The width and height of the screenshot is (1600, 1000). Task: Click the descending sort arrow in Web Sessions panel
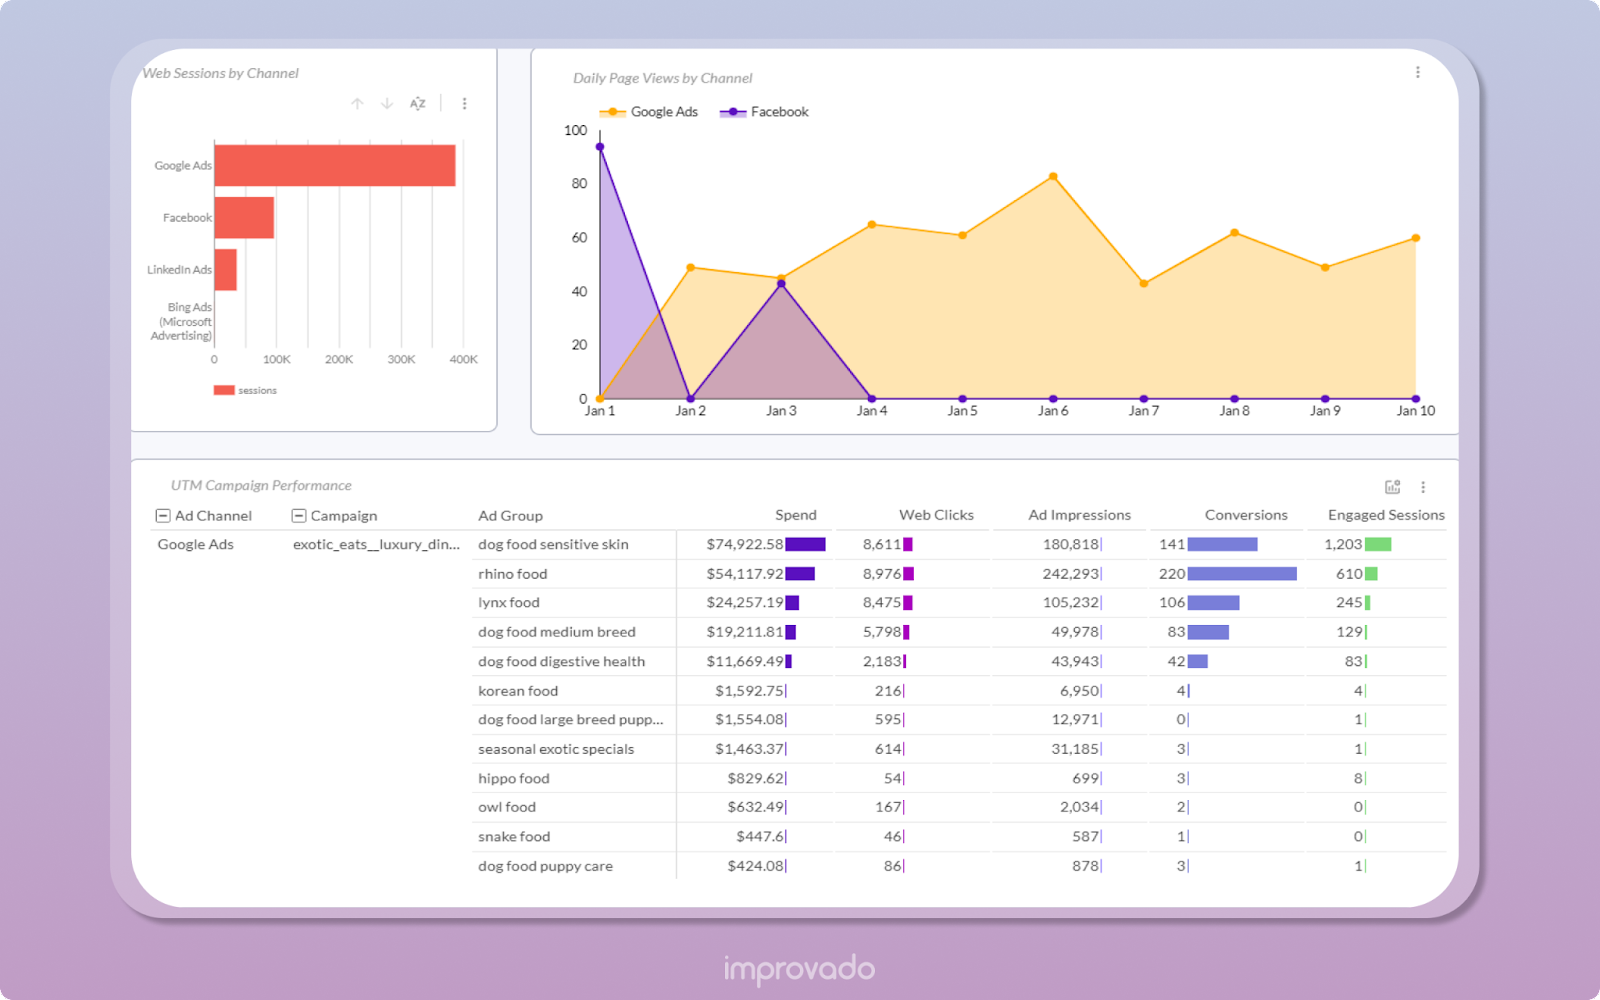(386, 103)
